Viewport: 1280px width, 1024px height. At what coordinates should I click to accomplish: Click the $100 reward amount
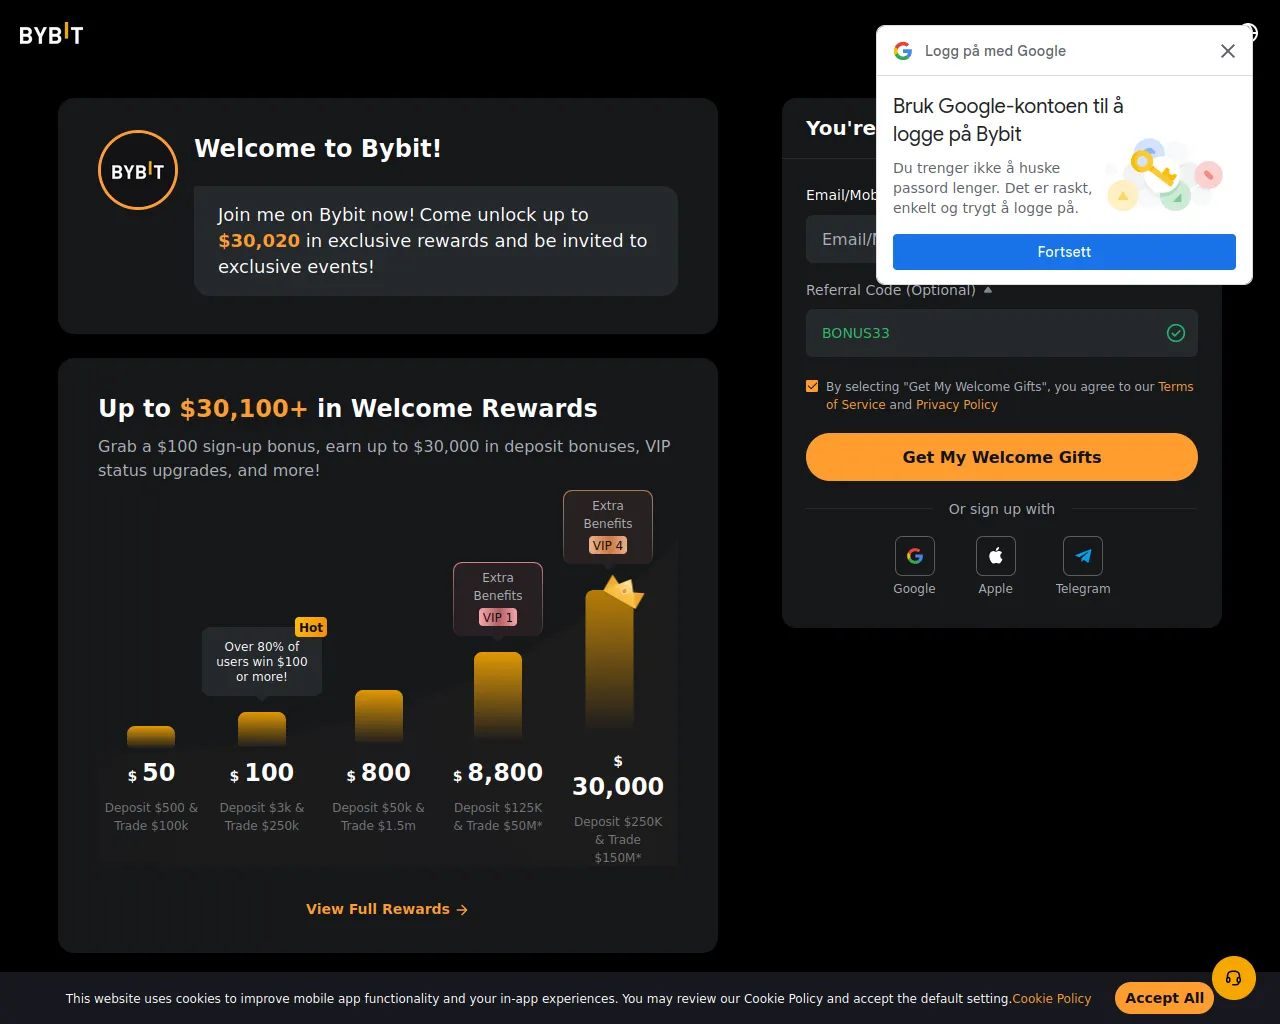pyautogui.click(x=262, y=773)
